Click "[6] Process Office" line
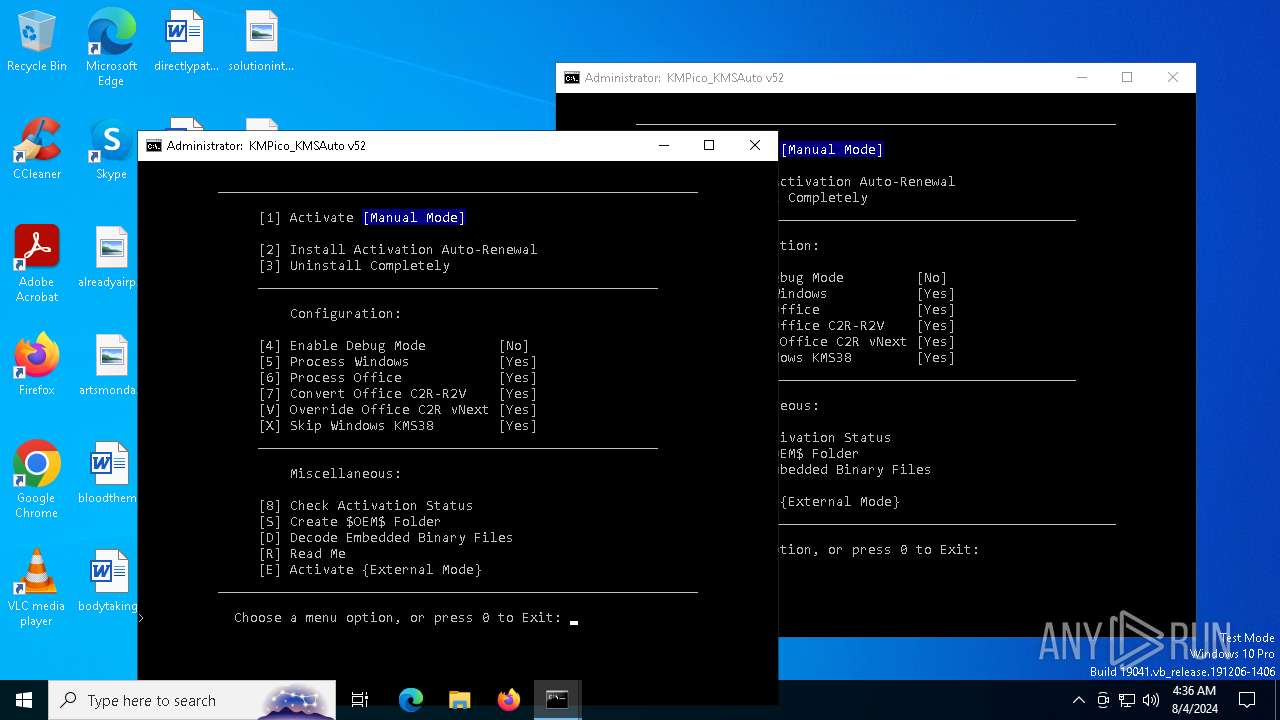 pyautogui.click(x=398, y=378)
